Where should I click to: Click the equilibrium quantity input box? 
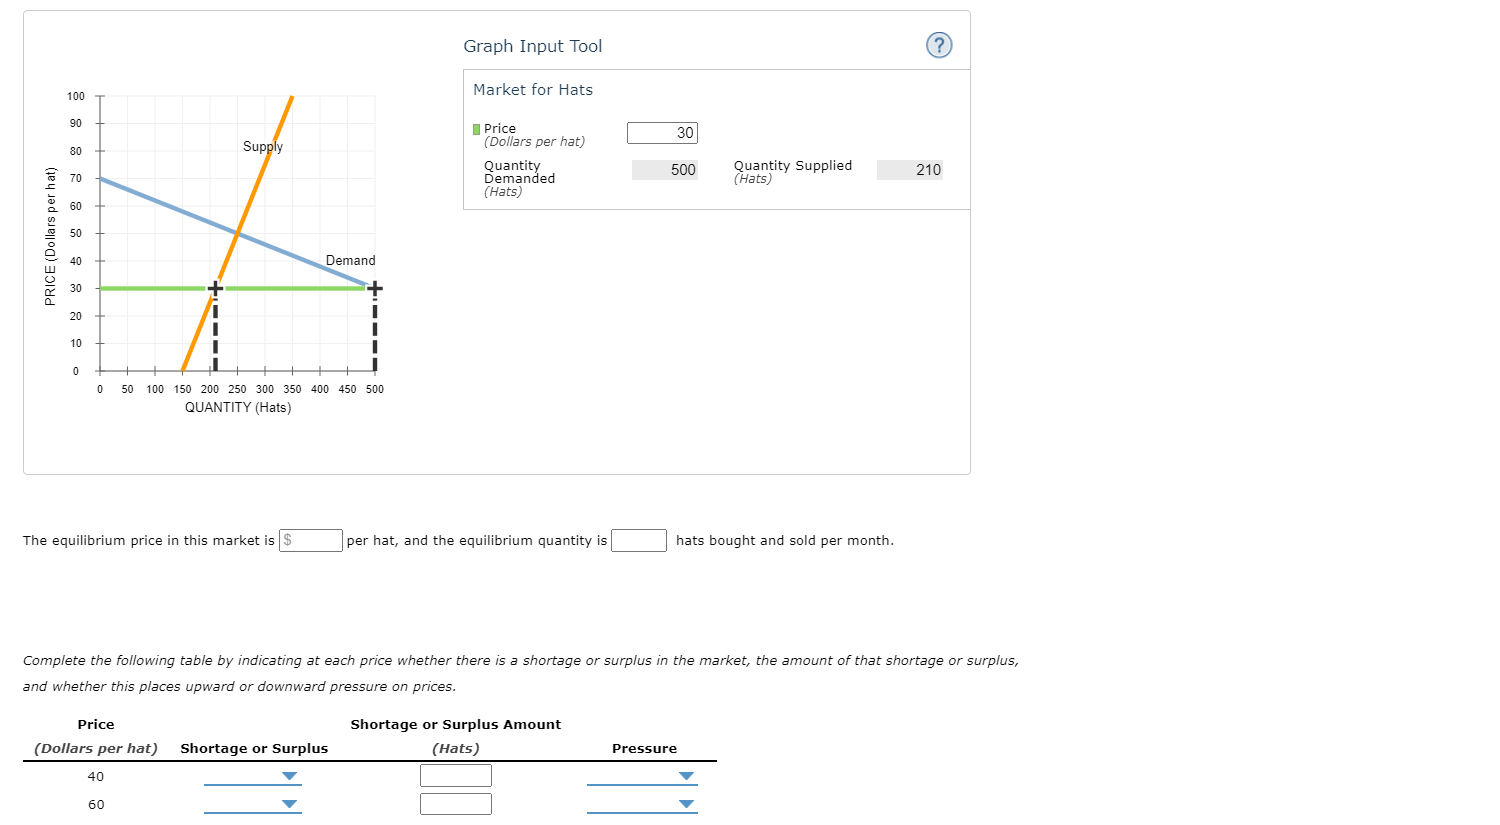[x=639, y=540]
